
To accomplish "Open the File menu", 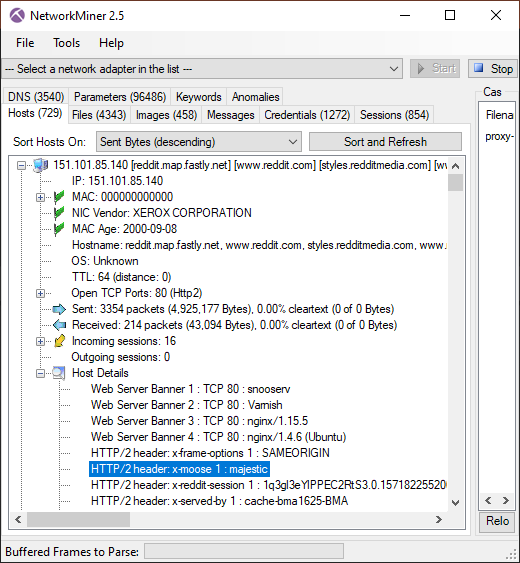I will click(25, 43).
